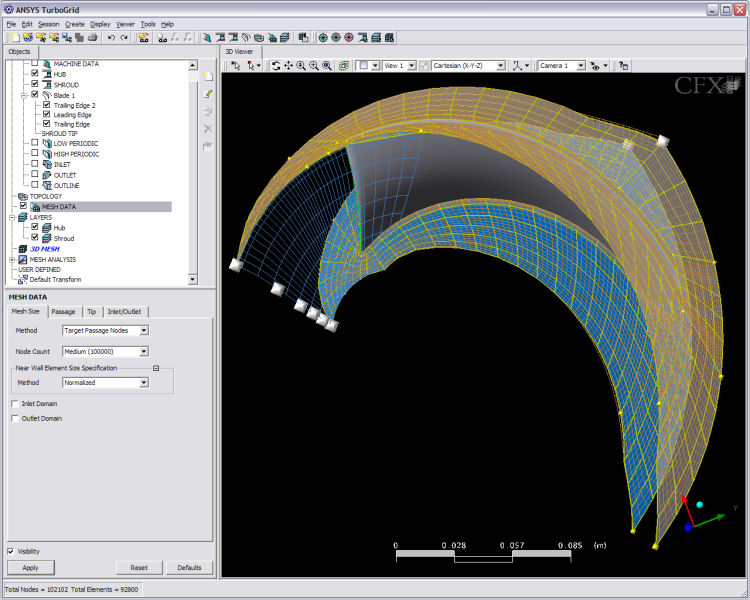Check the Inlet Domain option
The width and height of the screenshot is (750, 600).
click(15, 404)
